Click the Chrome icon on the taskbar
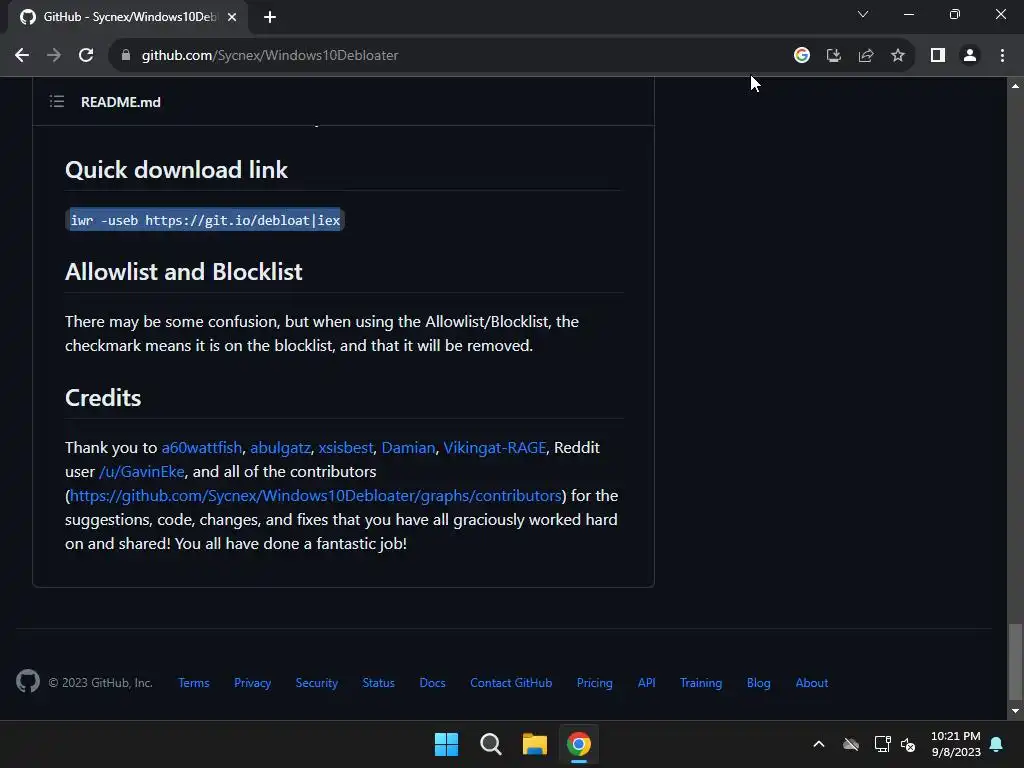This screenshot has width=1024, height=768. (x=579, y=744)
